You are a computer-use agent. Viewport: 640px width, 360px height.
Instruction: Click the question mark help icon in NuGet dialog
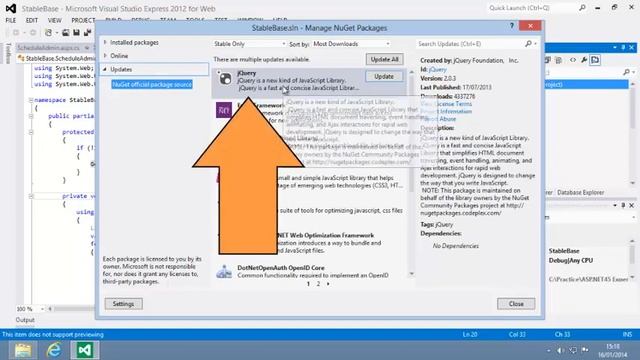pos(512,26)
